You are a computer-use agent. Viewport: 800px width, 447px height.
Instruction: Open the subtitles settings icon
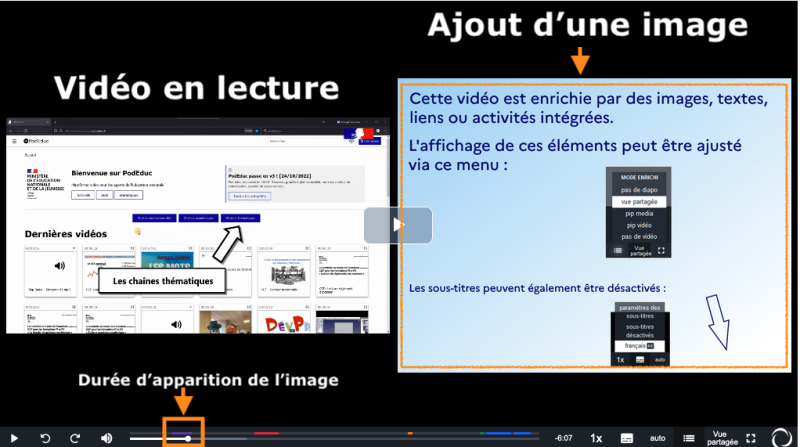(x=627, y=438)
